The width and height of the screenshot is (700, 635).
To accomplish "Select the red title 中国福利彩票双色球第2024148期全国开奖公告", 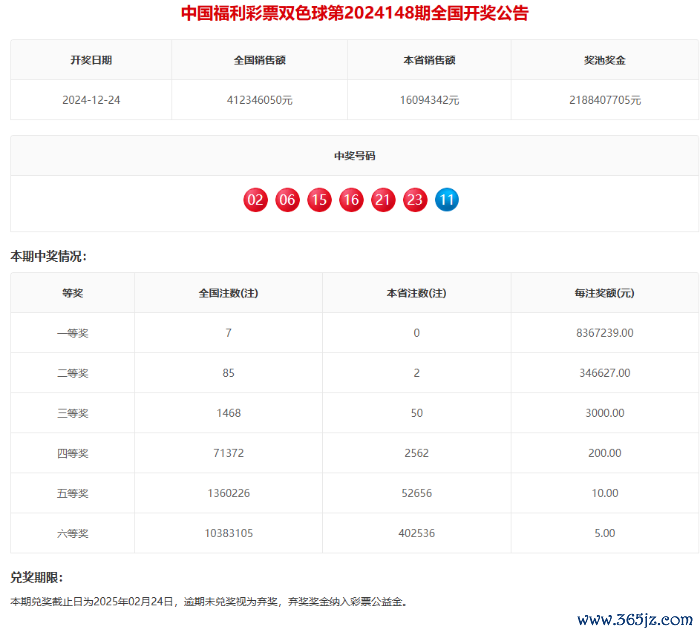I will point(354,13).
